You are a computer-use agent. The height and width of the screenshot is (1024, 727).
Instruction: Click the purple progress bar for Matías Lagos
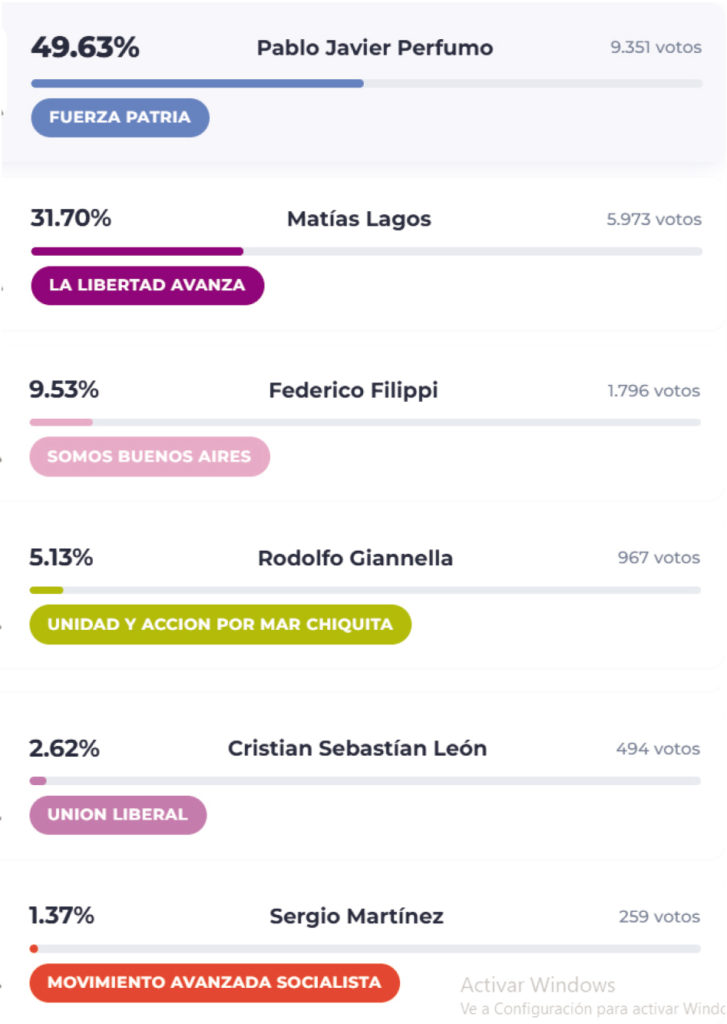(137, 251)
